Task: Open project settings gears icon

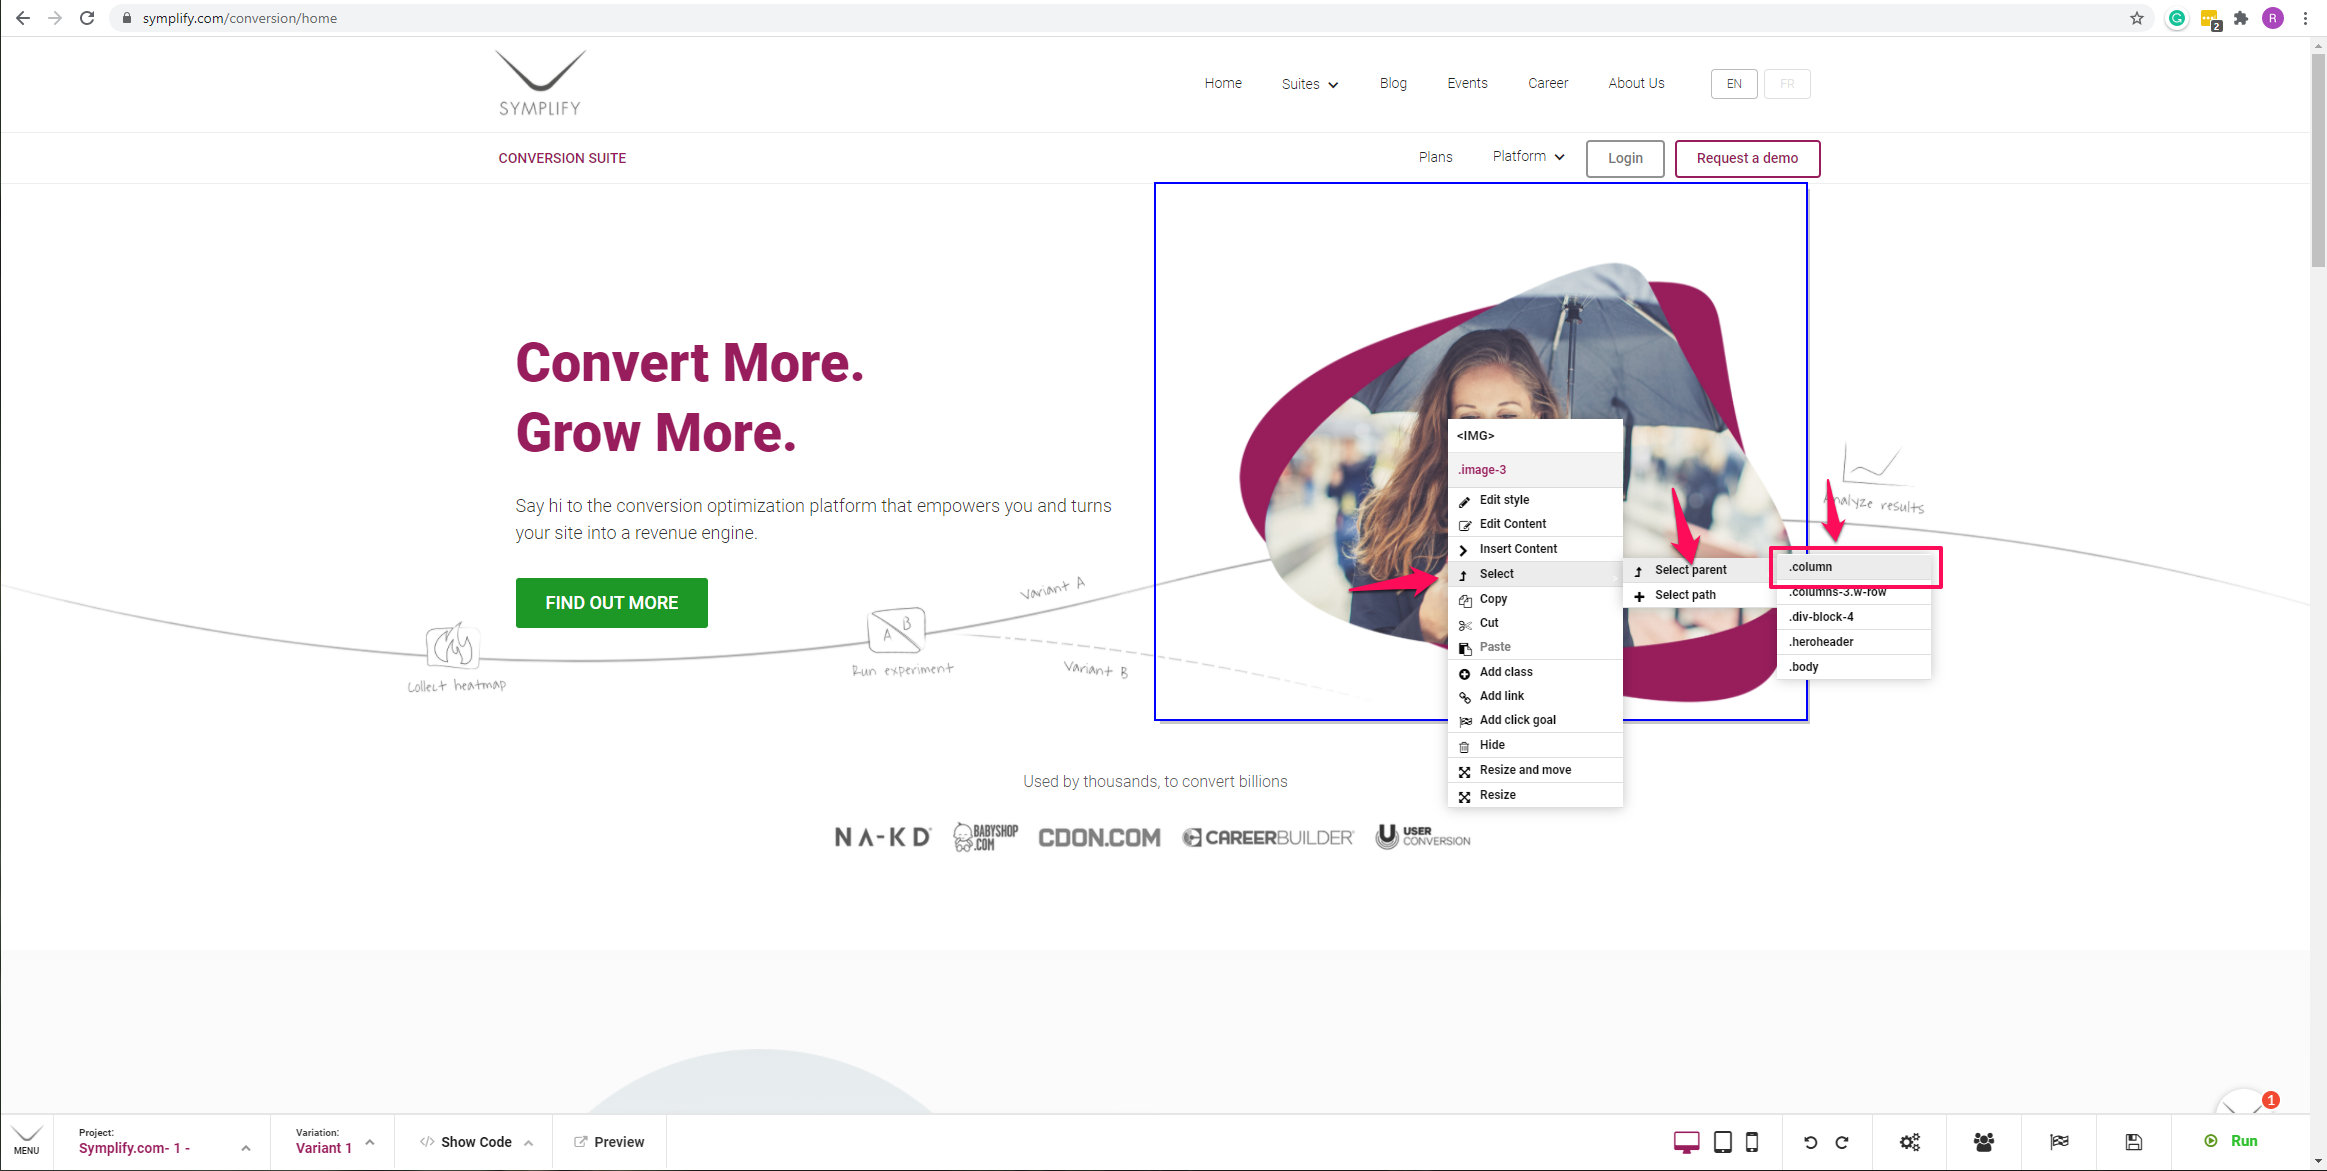Action: click(x=1910, y=1142)
